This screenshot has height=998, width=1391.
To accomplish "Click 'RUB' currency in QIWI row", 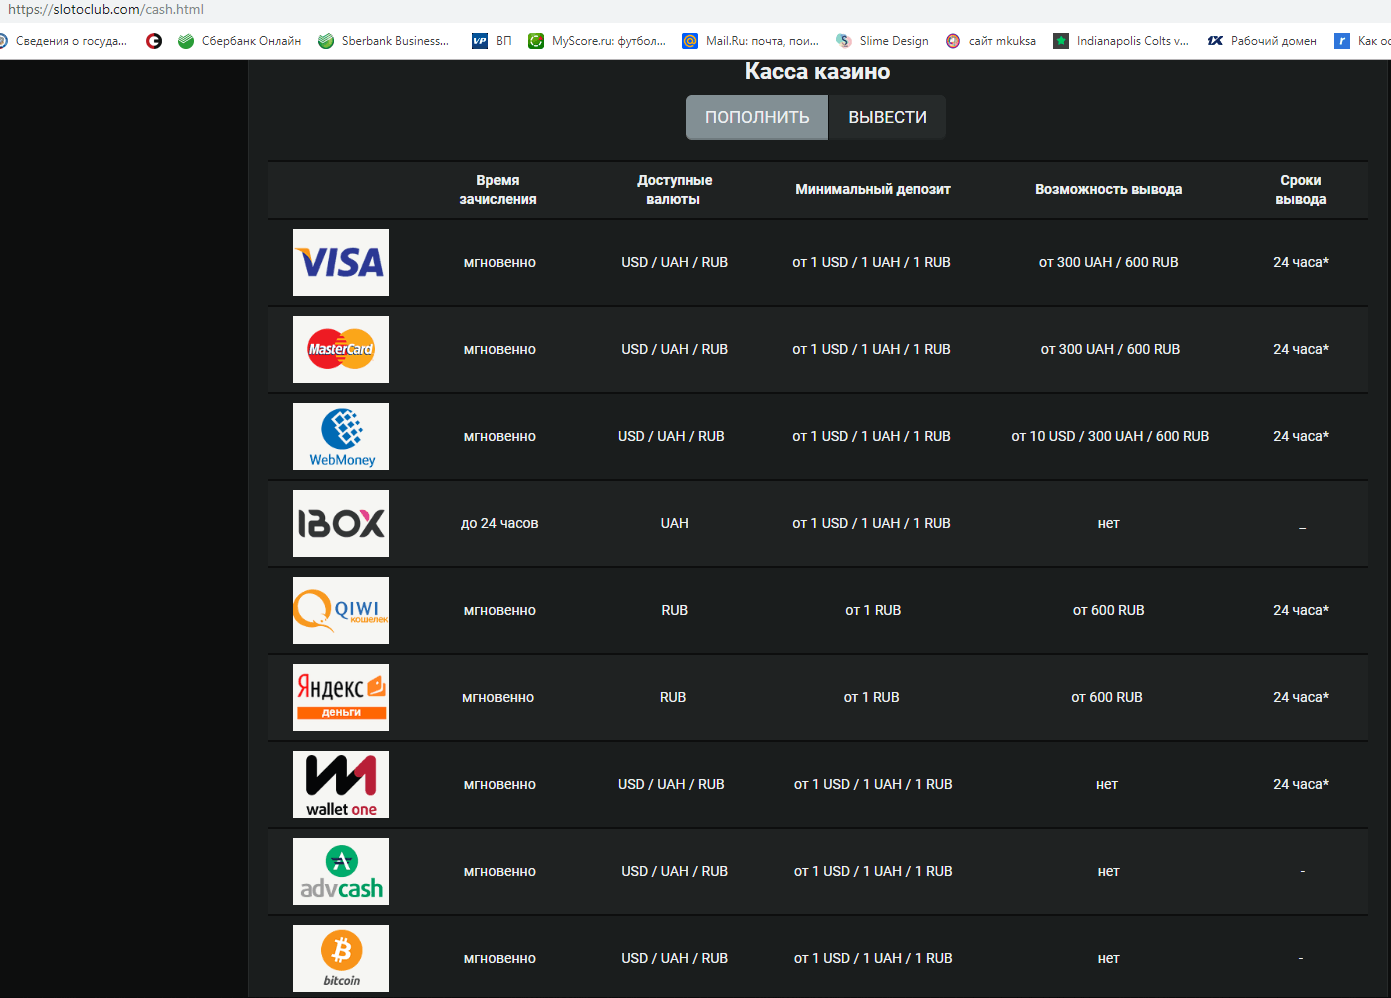I will click(674, 610).
